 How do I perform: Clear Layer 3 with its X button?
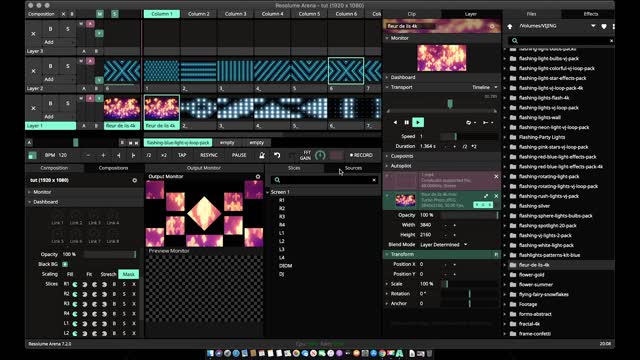click(33, 34)
